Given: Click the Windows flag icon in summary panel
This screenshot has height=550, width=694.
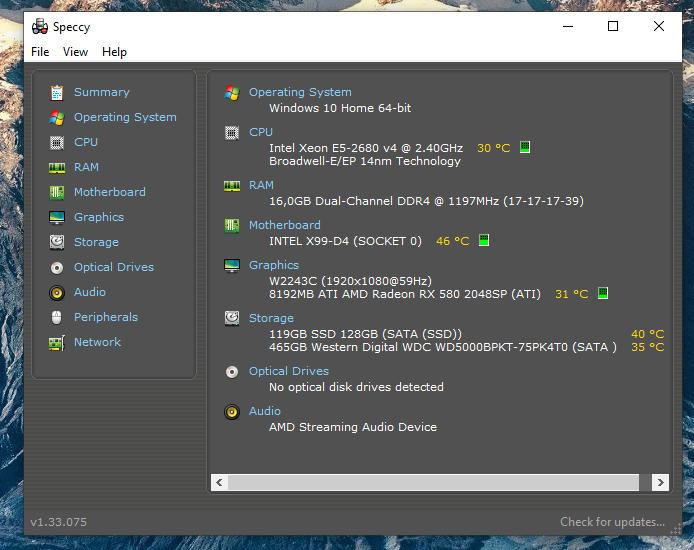Looking at the screenshot, I should point(232,92).
